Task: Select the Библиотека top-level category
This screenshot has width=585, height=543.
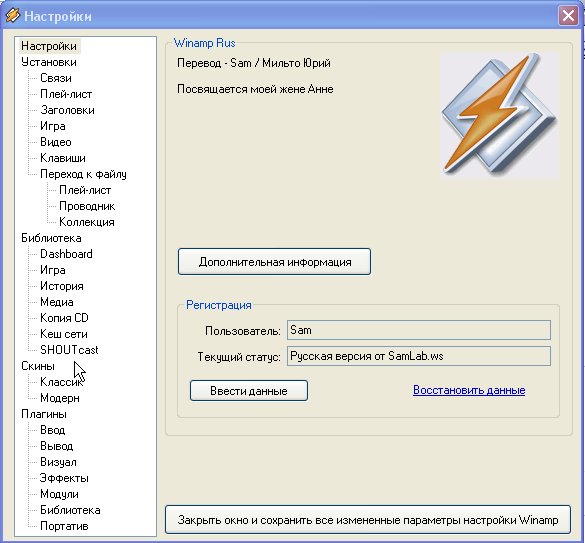Action: tap(51, 238)
